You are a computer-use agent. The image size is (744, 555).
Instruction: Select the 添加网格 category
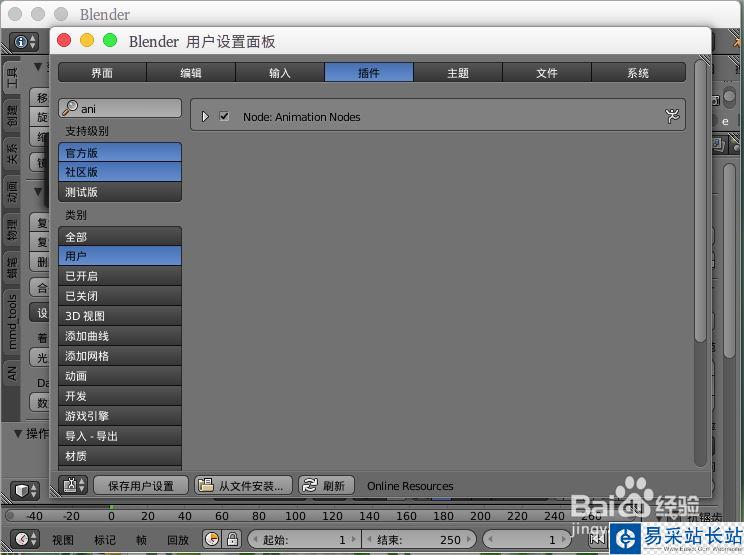coord(120,356)
